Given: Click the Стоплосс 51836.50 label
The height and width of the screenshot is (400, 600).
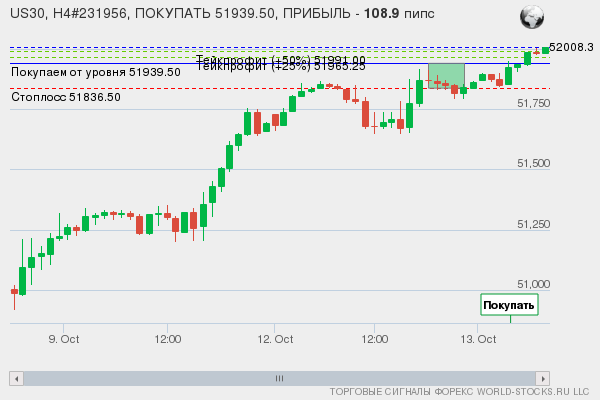Looking at the screenshot, I should [66, 97].
